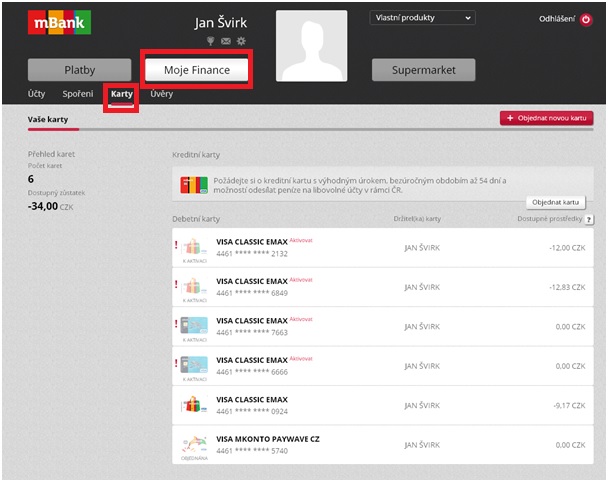Switch to the Spoření submenu

78,94
